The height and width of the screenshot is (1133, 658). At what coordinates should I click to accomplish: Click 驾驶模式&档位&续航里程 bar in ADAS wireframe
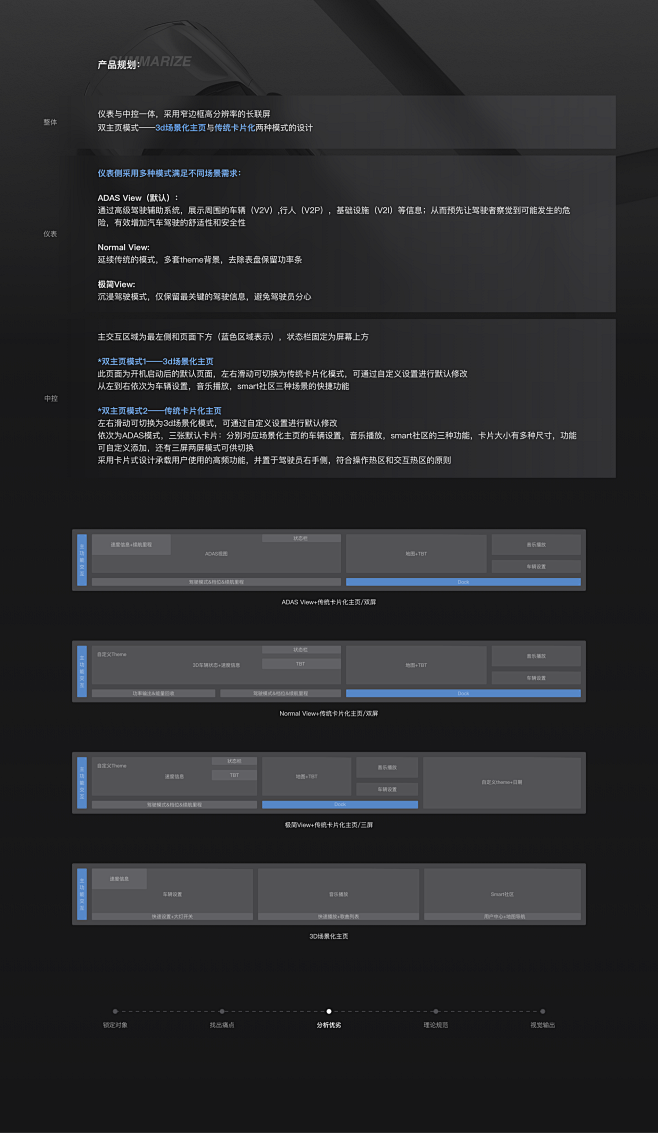click(217, 582)
